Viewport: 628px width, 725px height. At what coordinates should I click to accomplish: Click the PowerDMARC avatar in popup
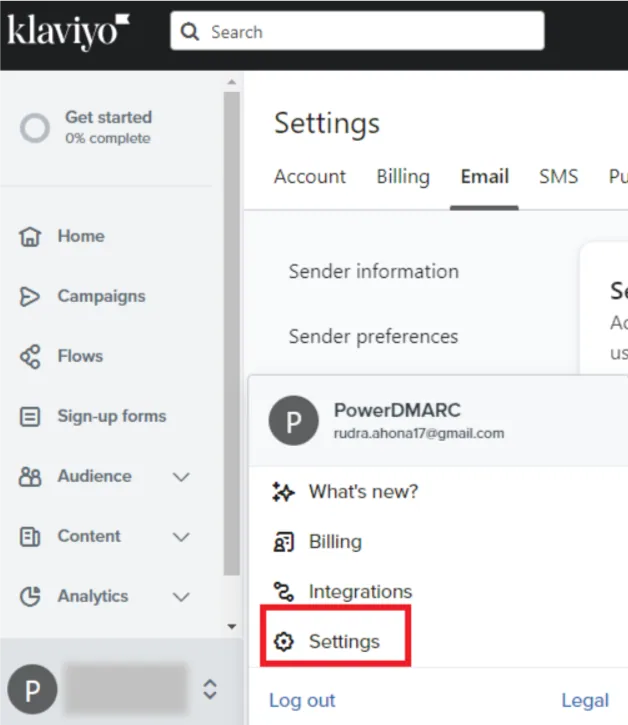coord(294,421)
